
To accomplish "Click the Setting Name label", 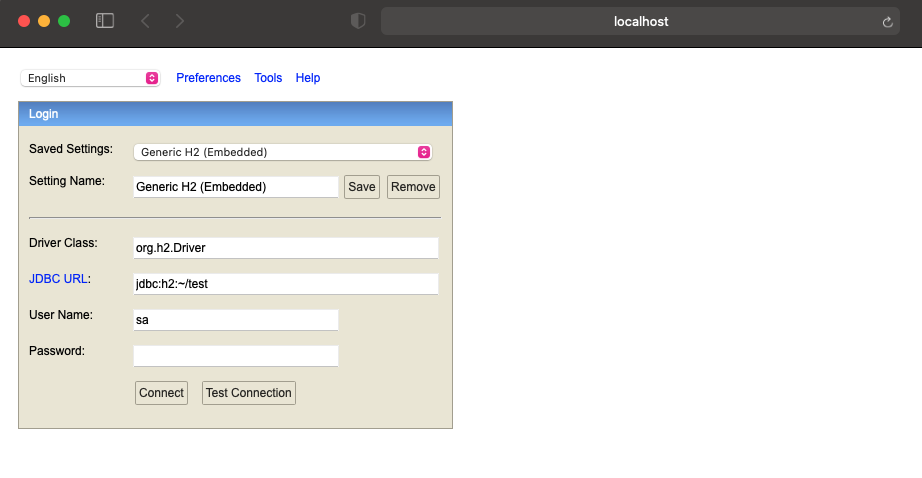I will pos(66,181).
